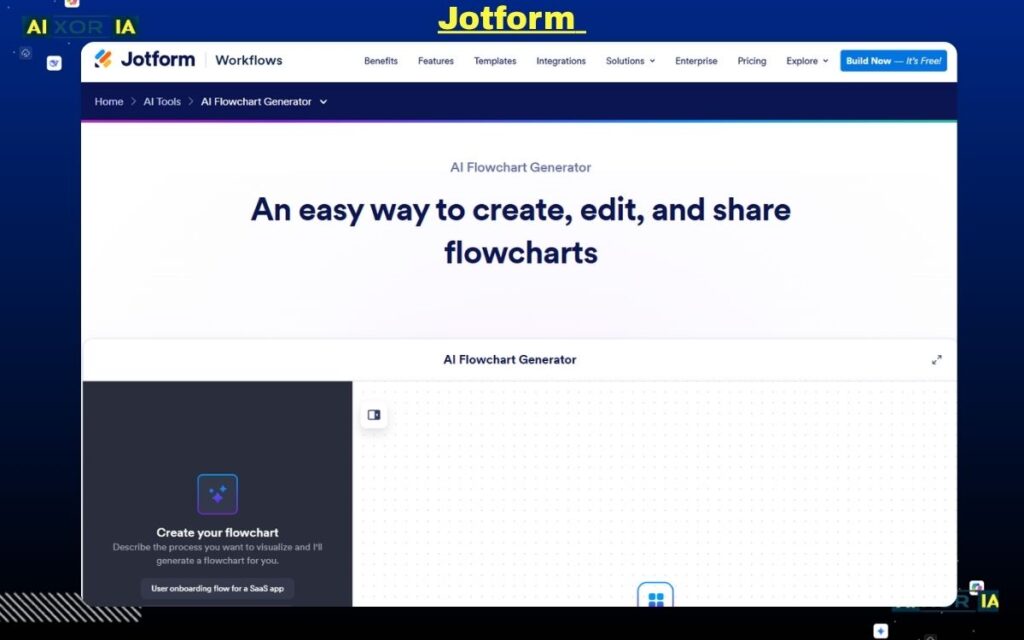This screenshot has height=640, width=1024.
Task: Click the Build Now — It's Free button
Action: coord(894,60)
